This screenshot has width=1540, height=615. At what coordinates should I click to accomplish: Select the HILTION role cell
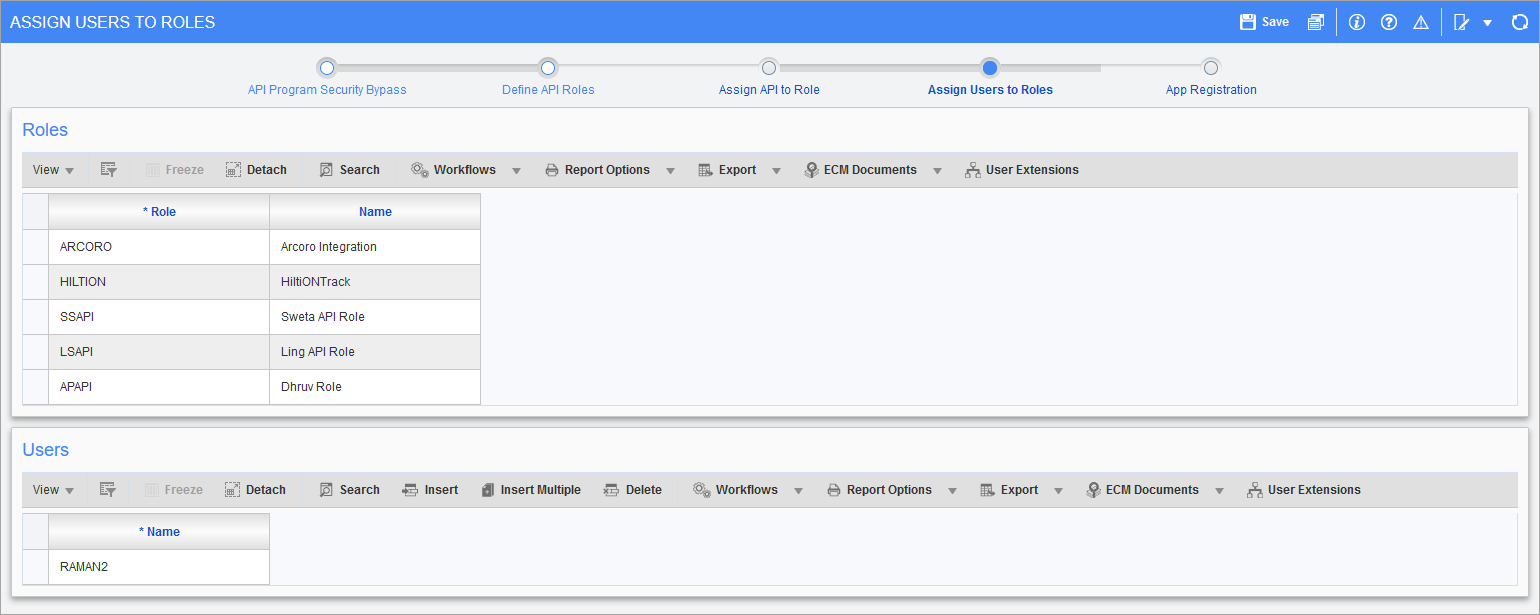click(x=159, y=282)
